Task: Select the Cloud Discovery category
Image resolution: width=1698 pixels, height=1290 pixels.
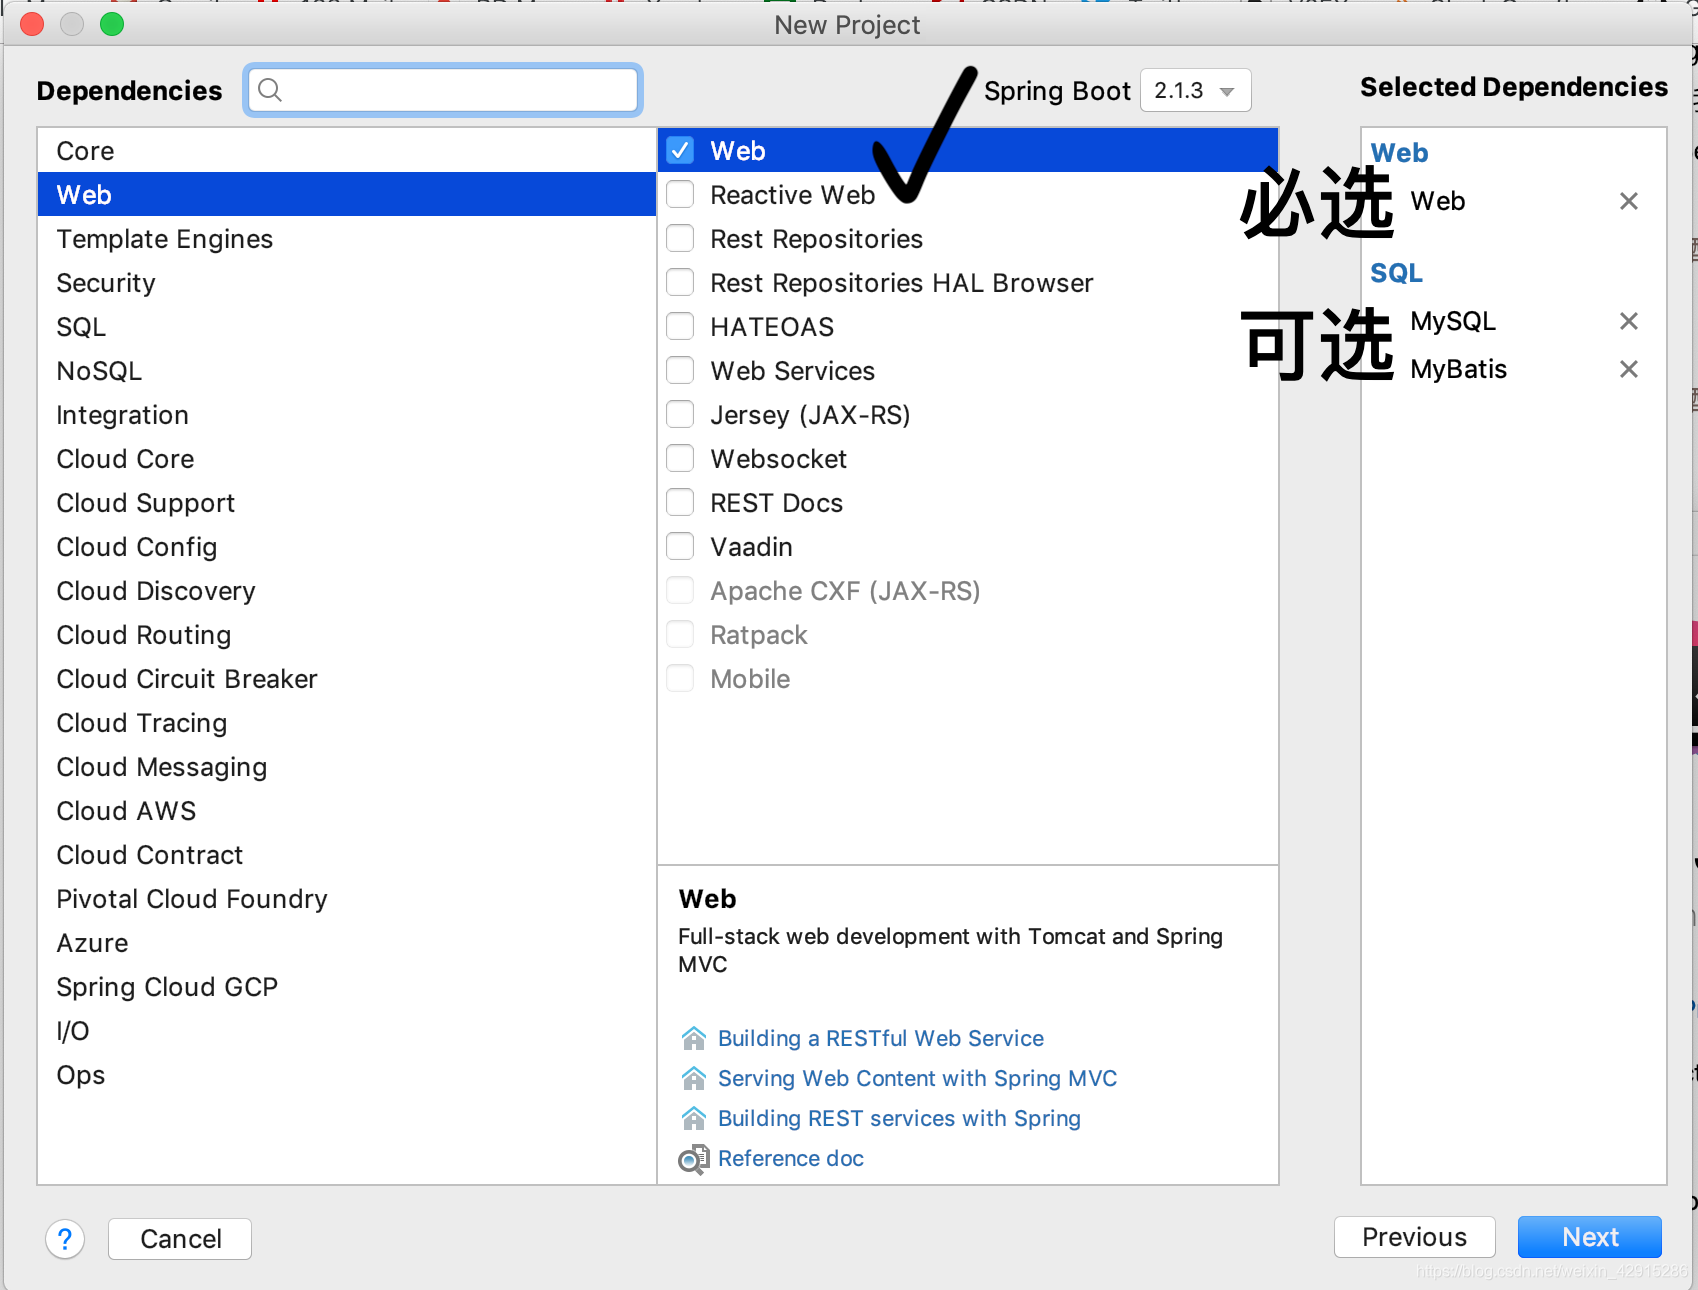Action: (346, 590)
